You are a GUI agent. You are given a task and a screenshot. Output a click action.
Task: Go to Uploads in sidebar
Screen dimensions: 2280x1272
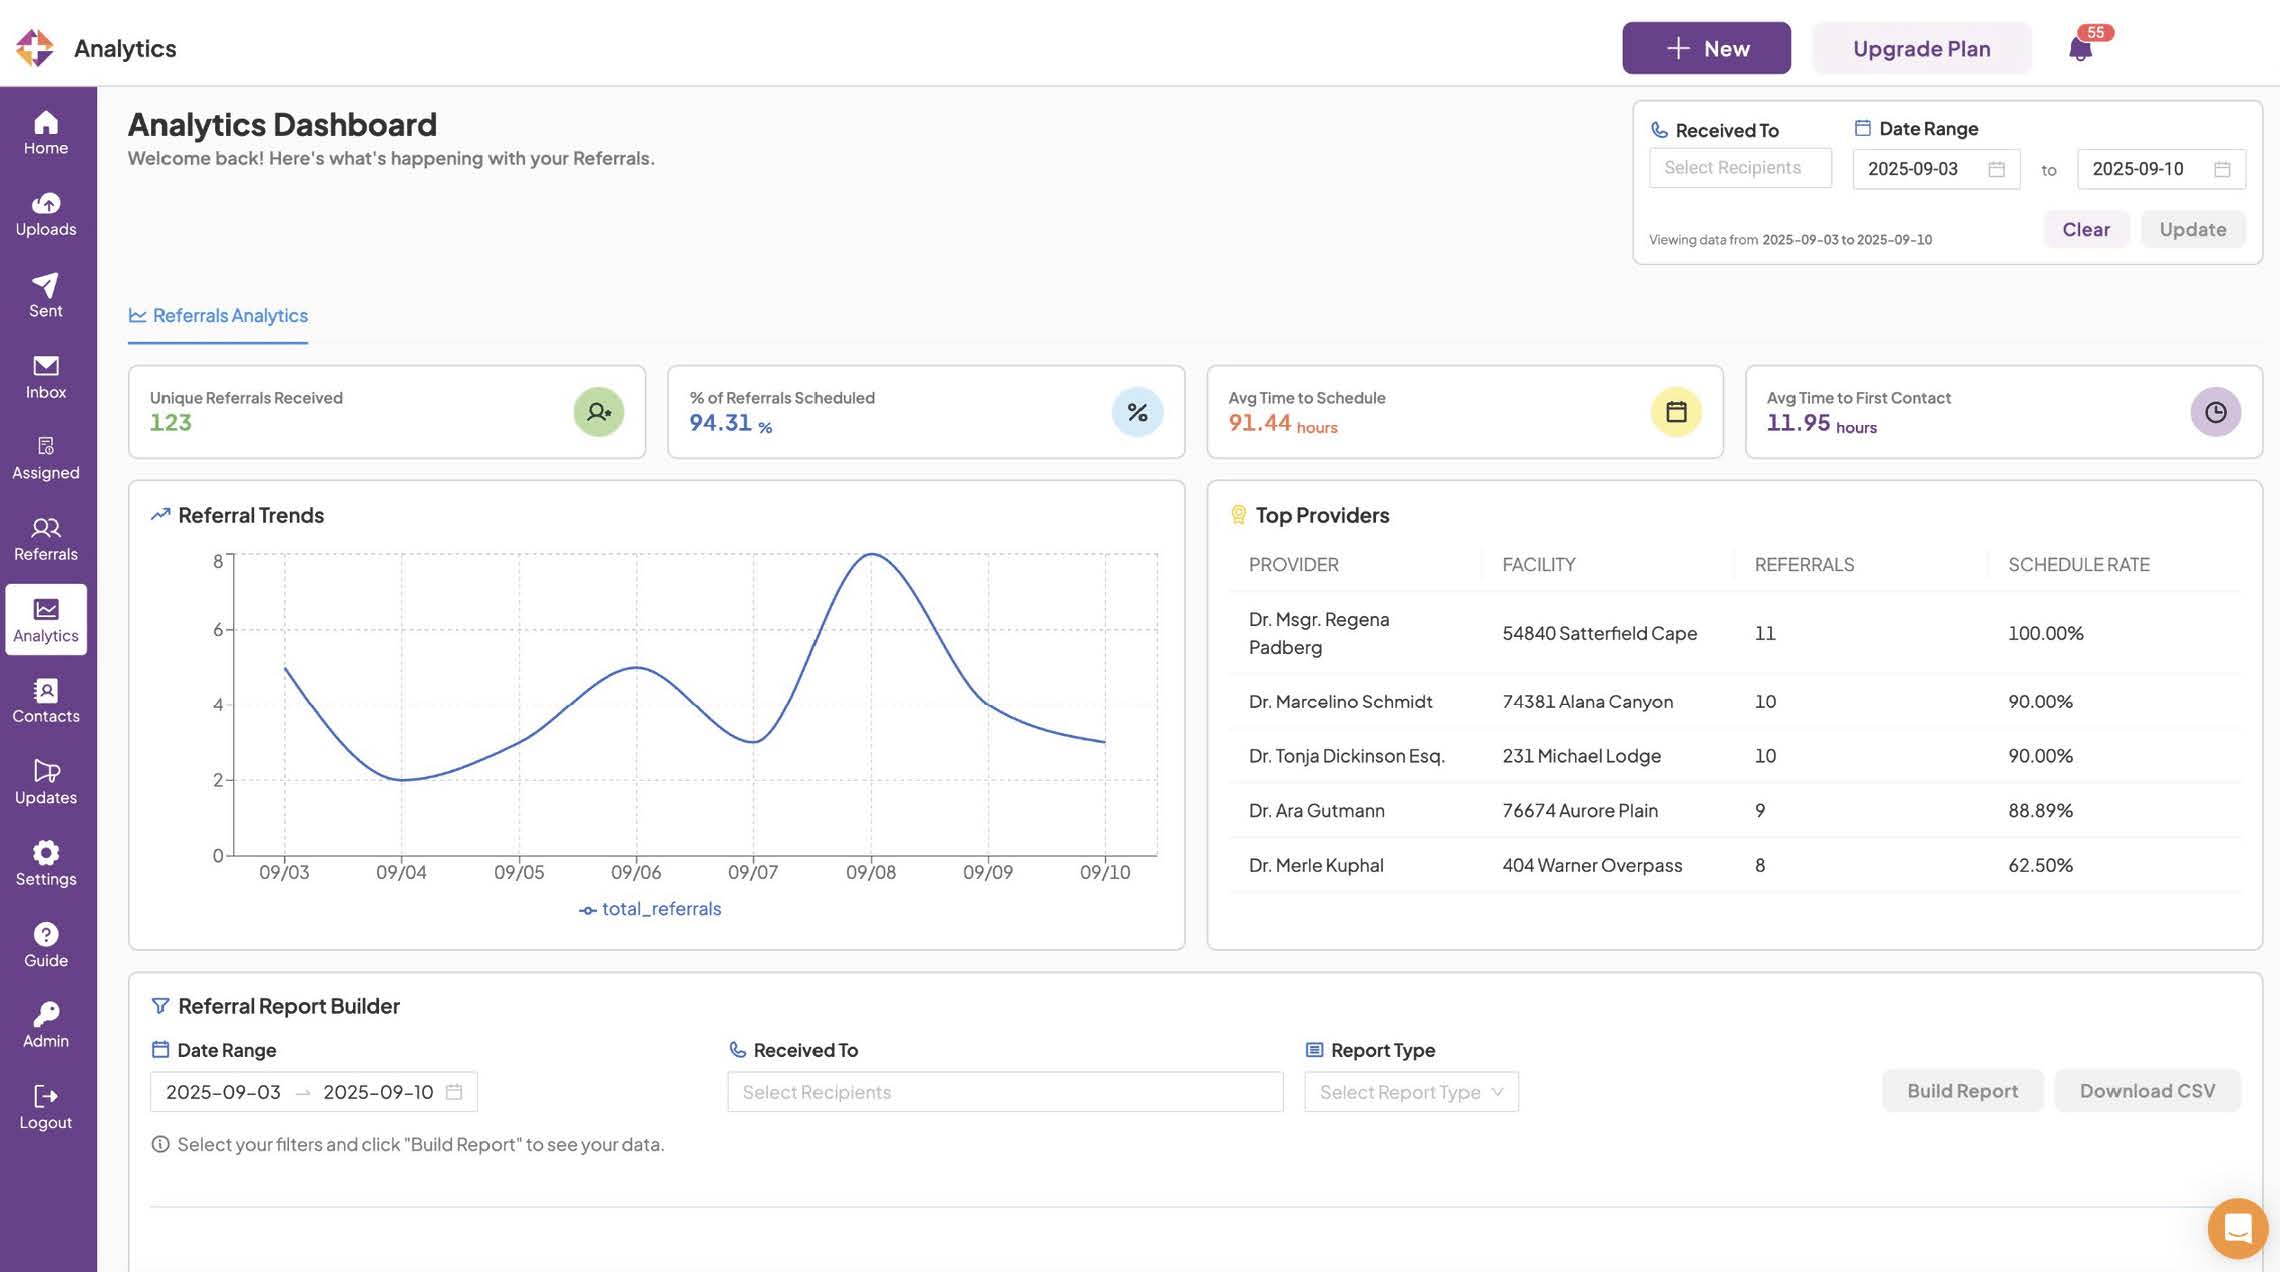[46, 214]
